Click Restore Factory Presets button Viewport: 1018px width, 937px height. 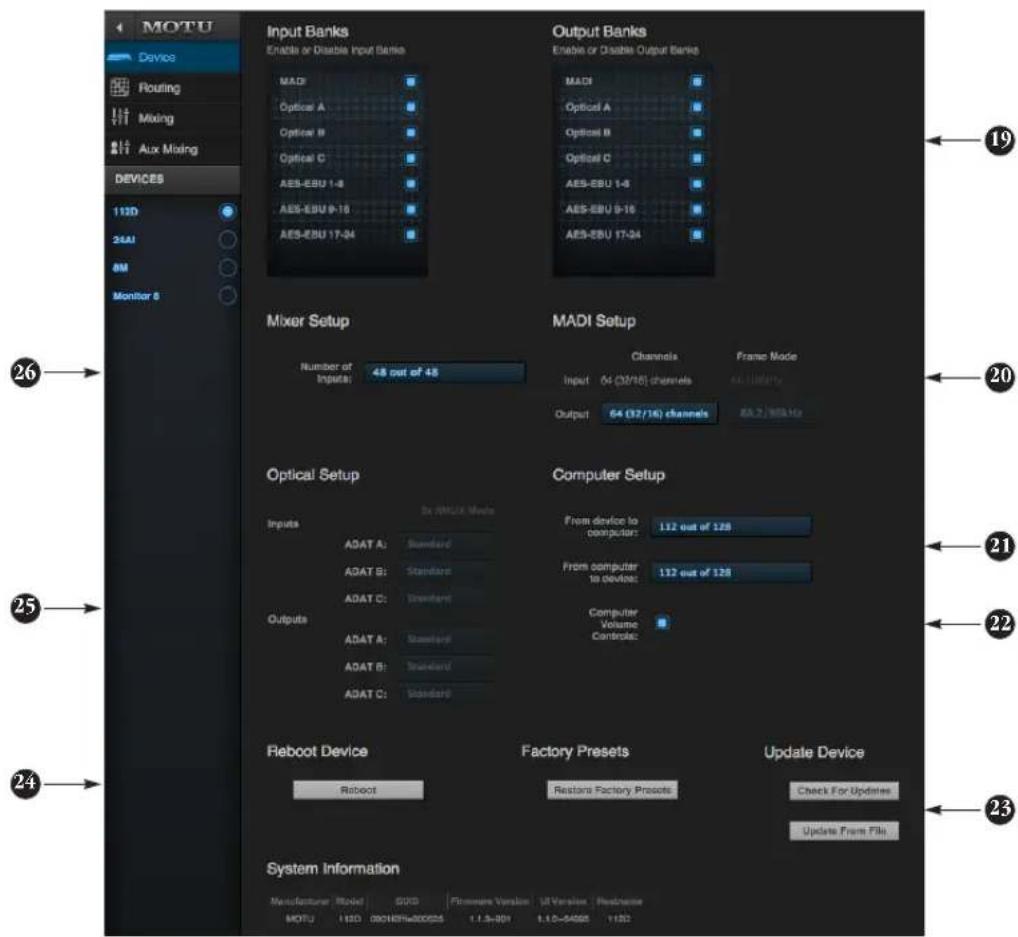click(x=612, y=790)
